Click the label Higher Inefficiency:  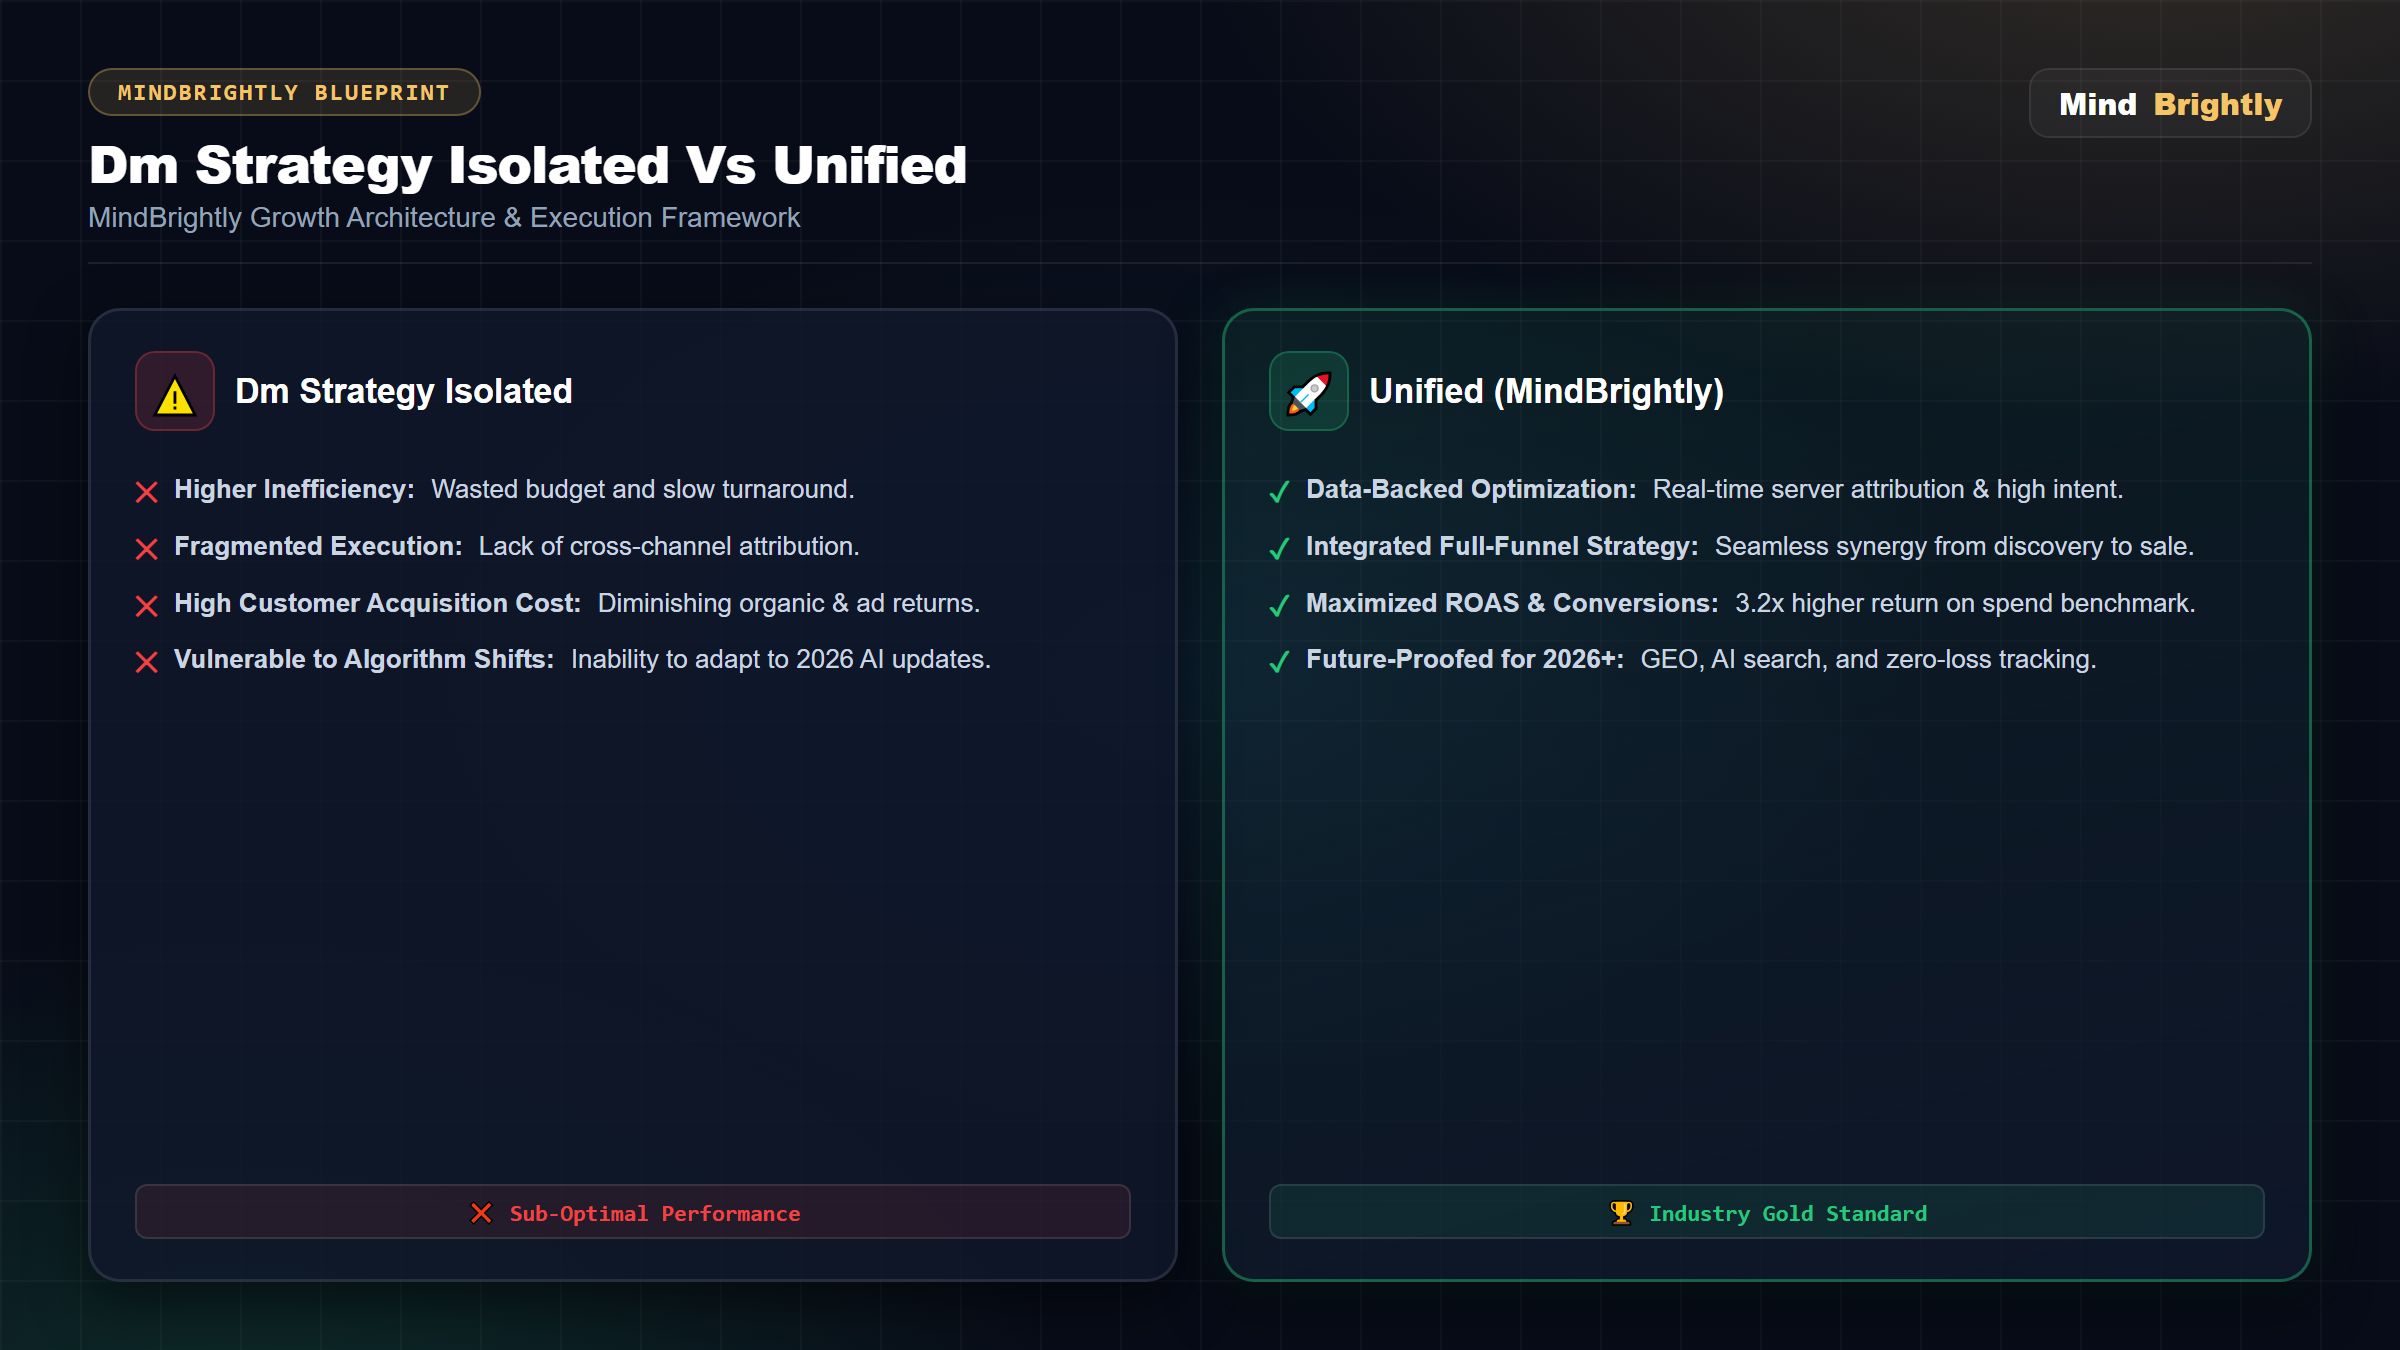click(x=294, y=489)
